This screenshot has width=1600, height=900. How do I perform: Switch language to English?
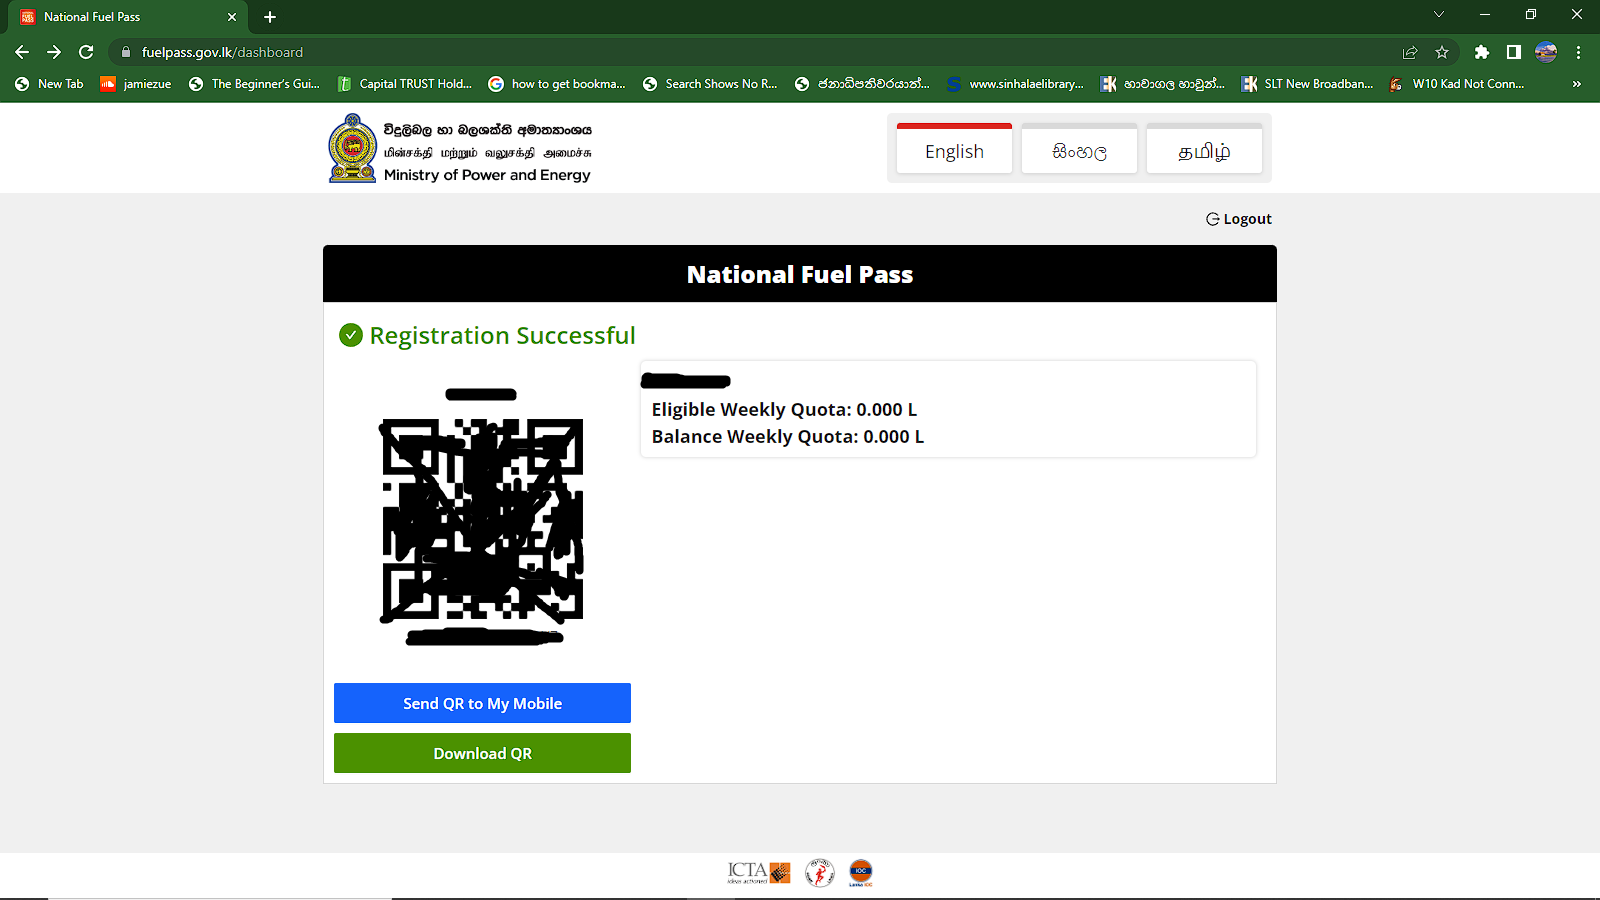coord(954,149)
